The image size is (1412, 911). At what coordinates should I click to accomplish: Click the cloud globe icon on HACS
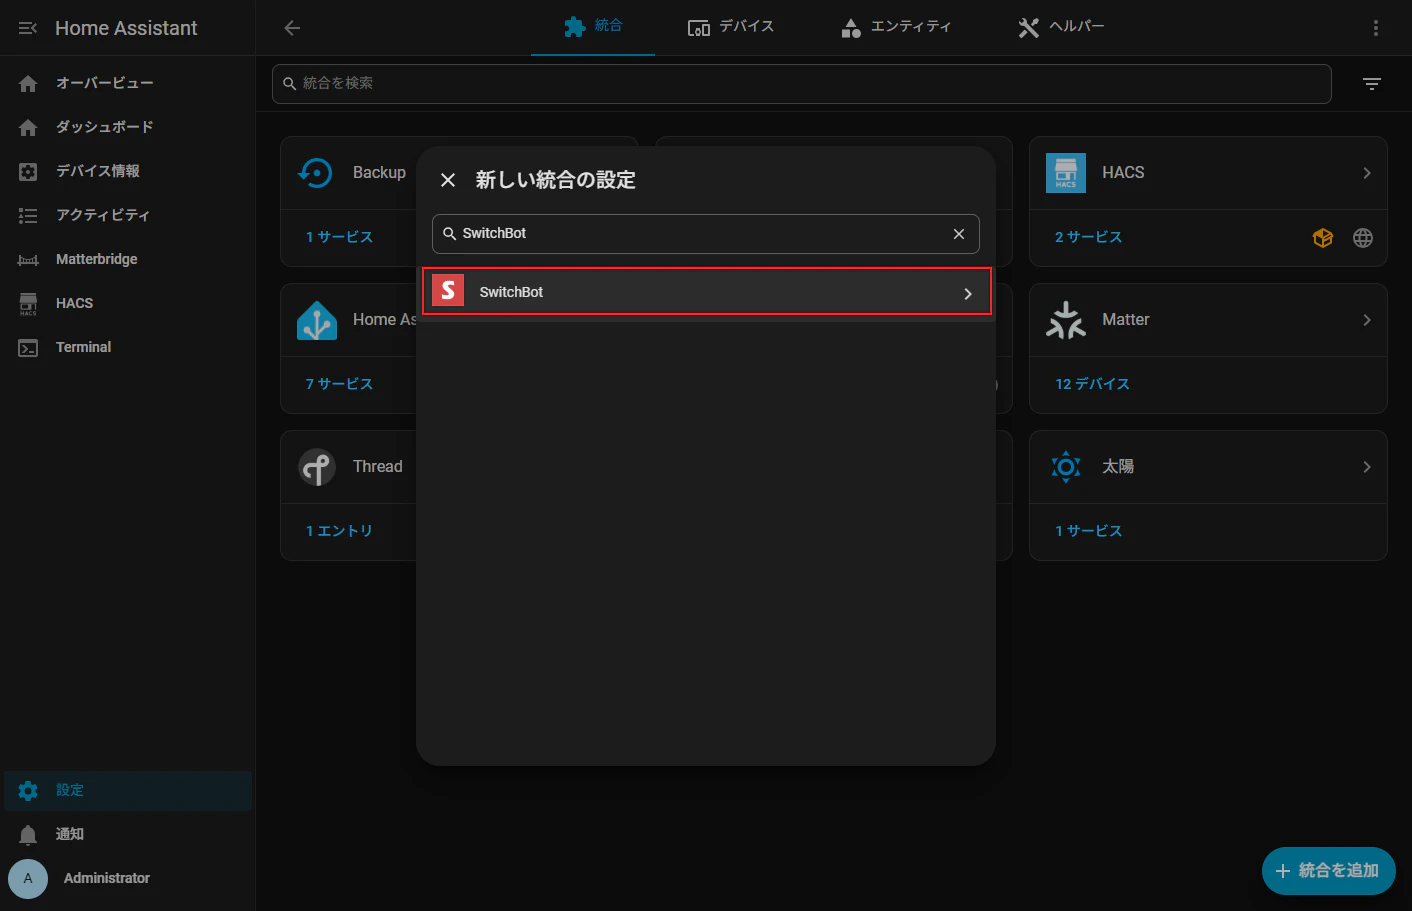[x=1363, y=238]
